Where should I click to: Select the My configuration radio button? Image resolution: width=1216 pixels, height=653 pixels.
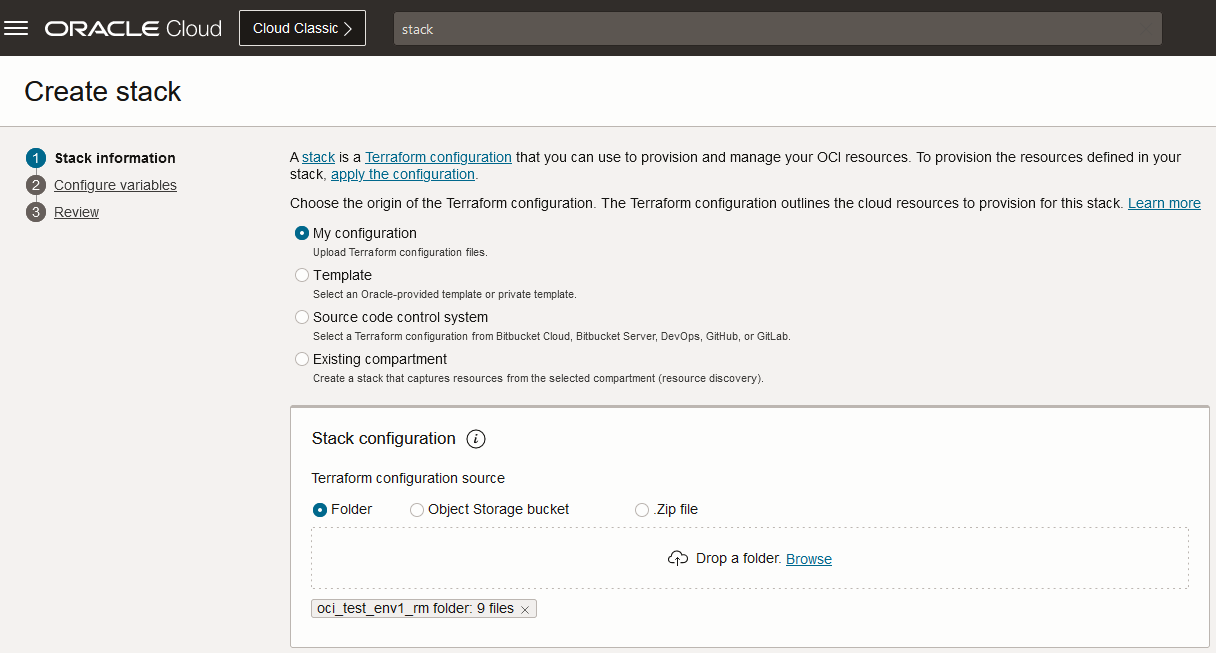point(302,233)
